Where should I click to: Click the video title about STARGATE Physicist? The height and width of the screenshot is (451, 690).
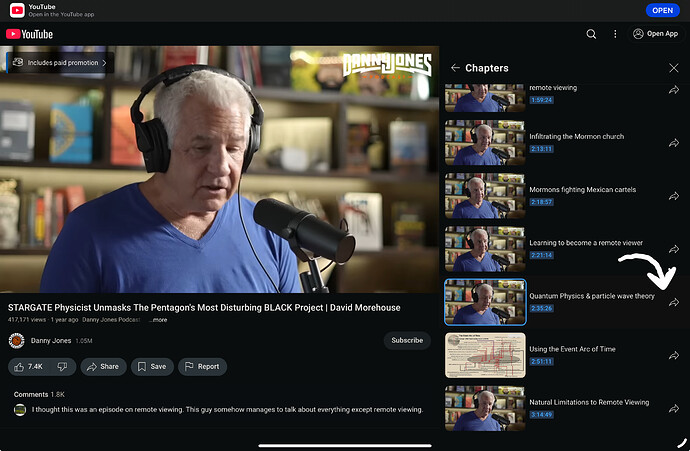click(204, 308)
